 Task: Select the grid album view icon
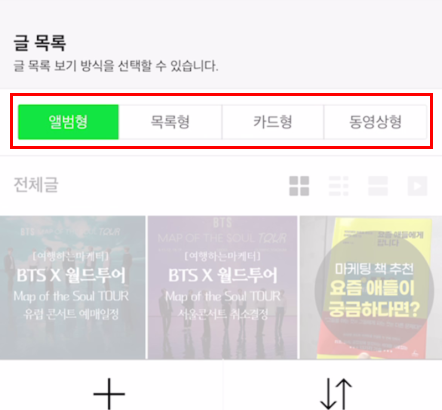click(299, 186)
